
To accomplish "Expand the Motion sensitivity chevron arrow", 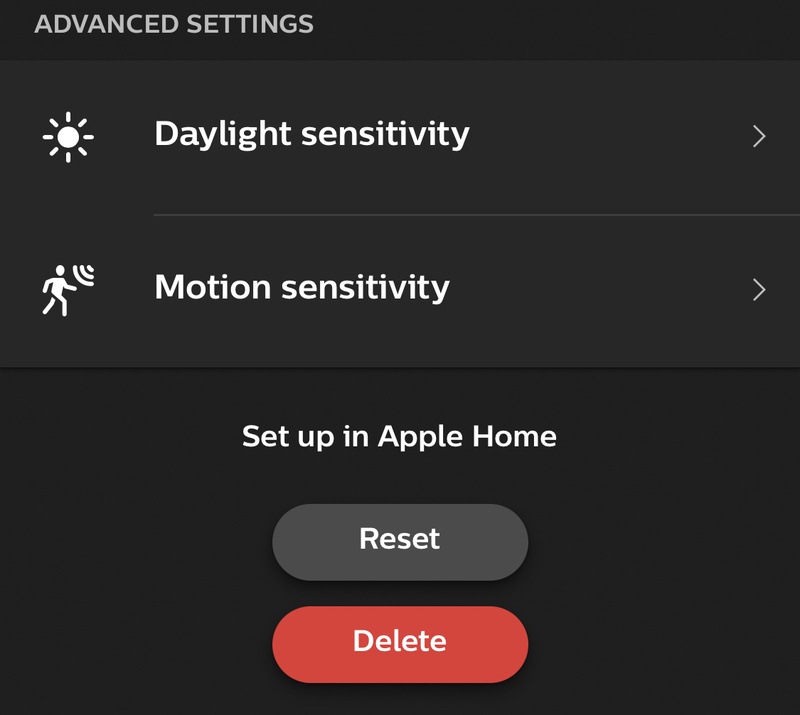I will [x=759, y=290].
